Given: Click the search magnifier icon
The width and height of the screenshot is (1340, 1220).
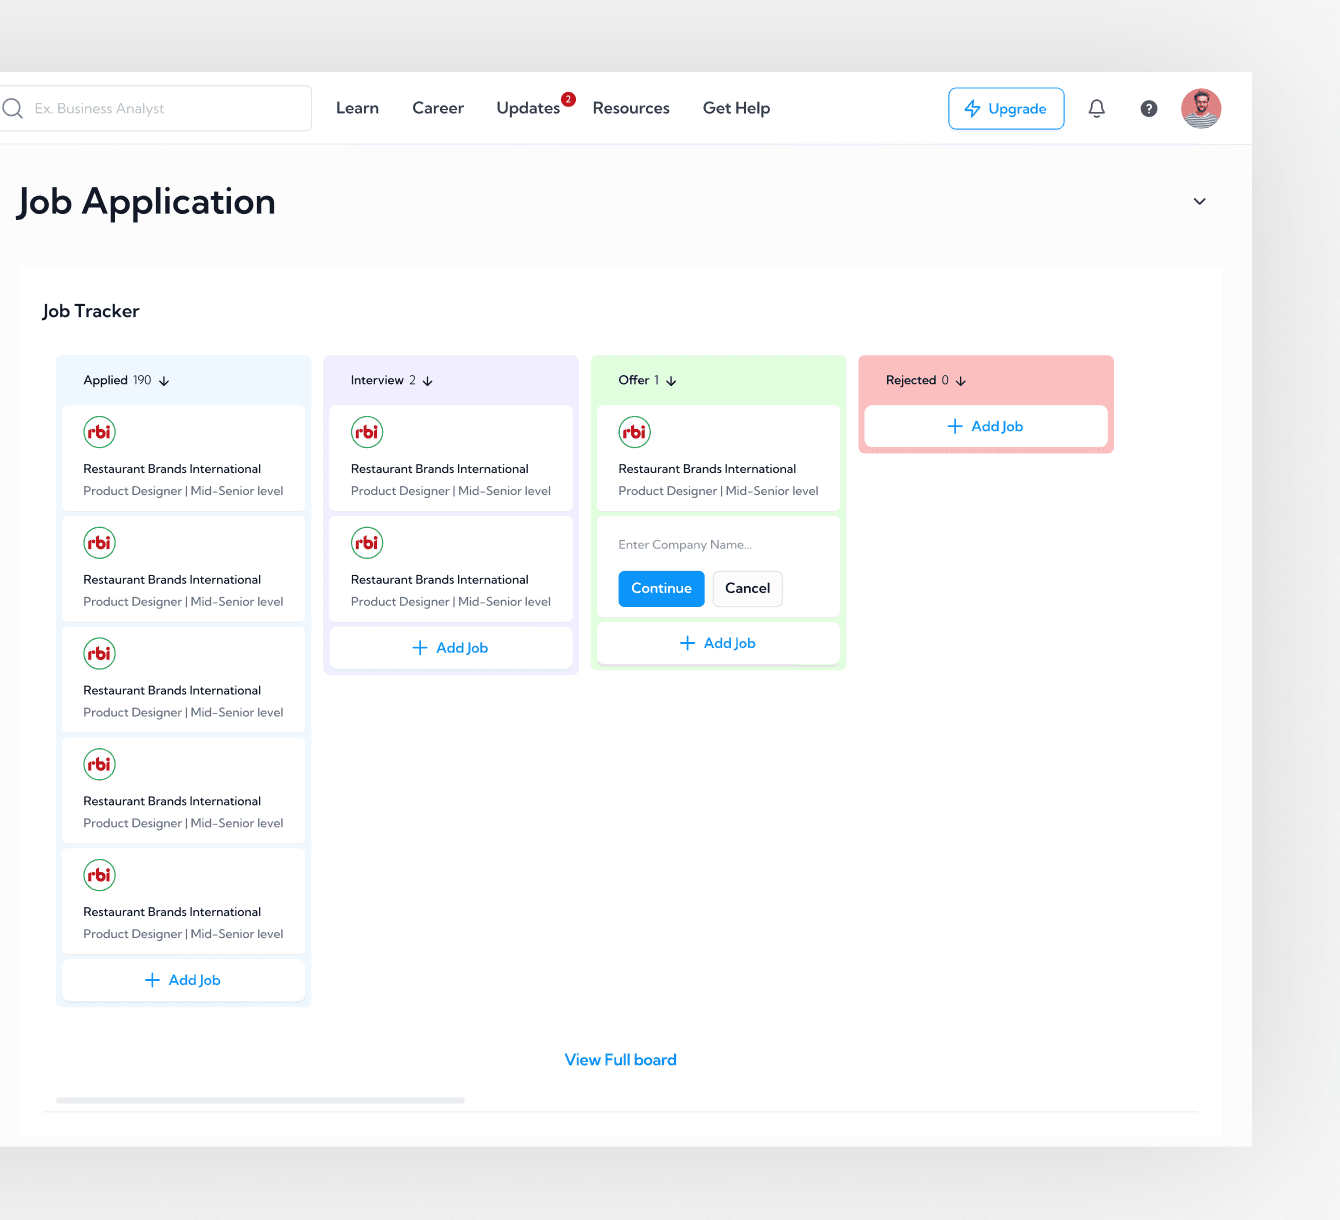Looking at the screenshot, I should [13, 107].
